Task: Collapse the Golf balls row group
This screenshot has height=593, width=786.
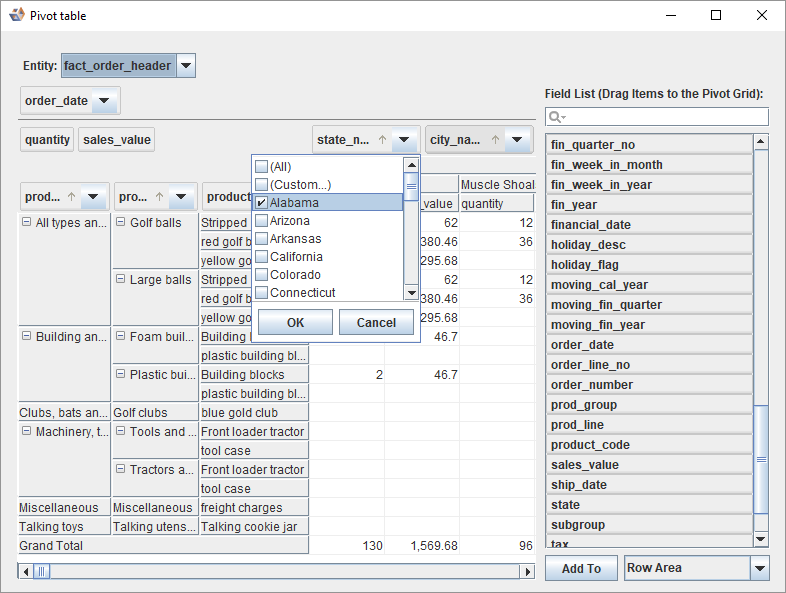Action: point(120,223)
